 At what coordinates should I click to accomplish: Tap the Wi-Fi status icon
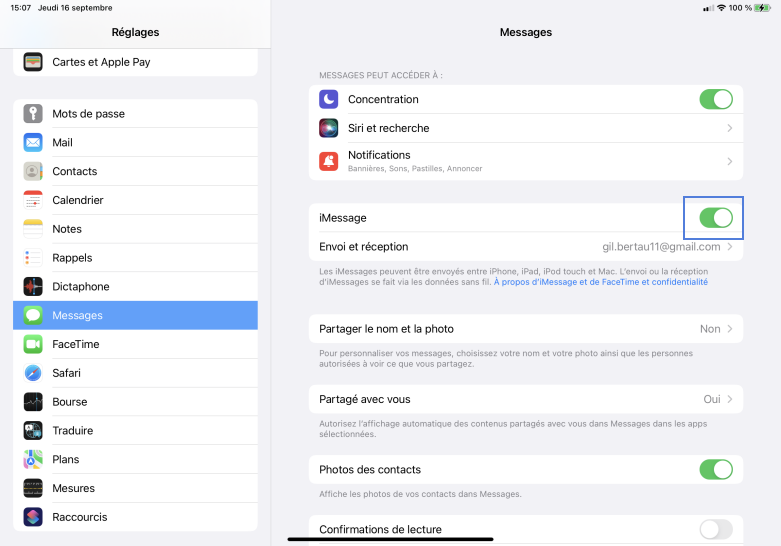point(721,8)
